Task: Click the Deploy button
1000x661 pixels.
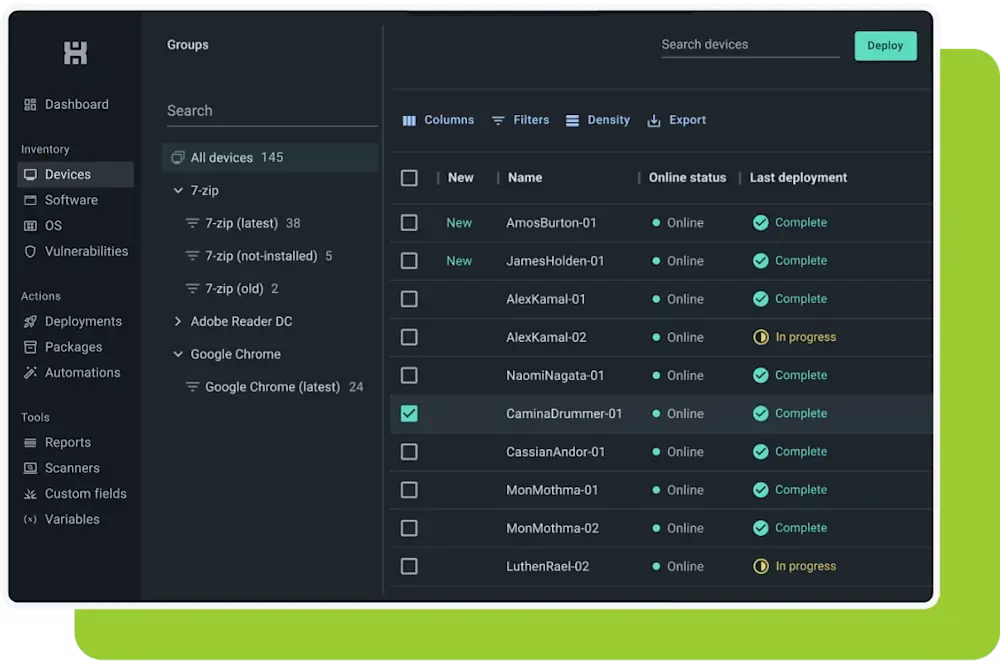Action: pyautogui.click(x=885, y=46)
